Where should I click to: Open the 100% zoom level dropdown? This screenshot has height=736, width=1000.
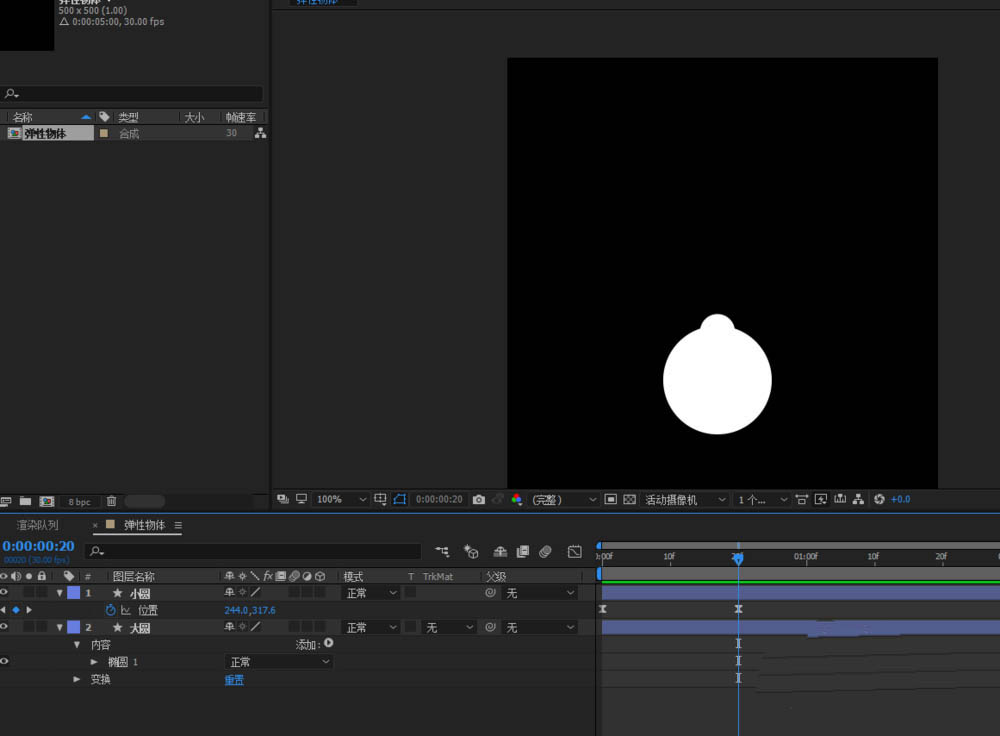tap(341, 499)
